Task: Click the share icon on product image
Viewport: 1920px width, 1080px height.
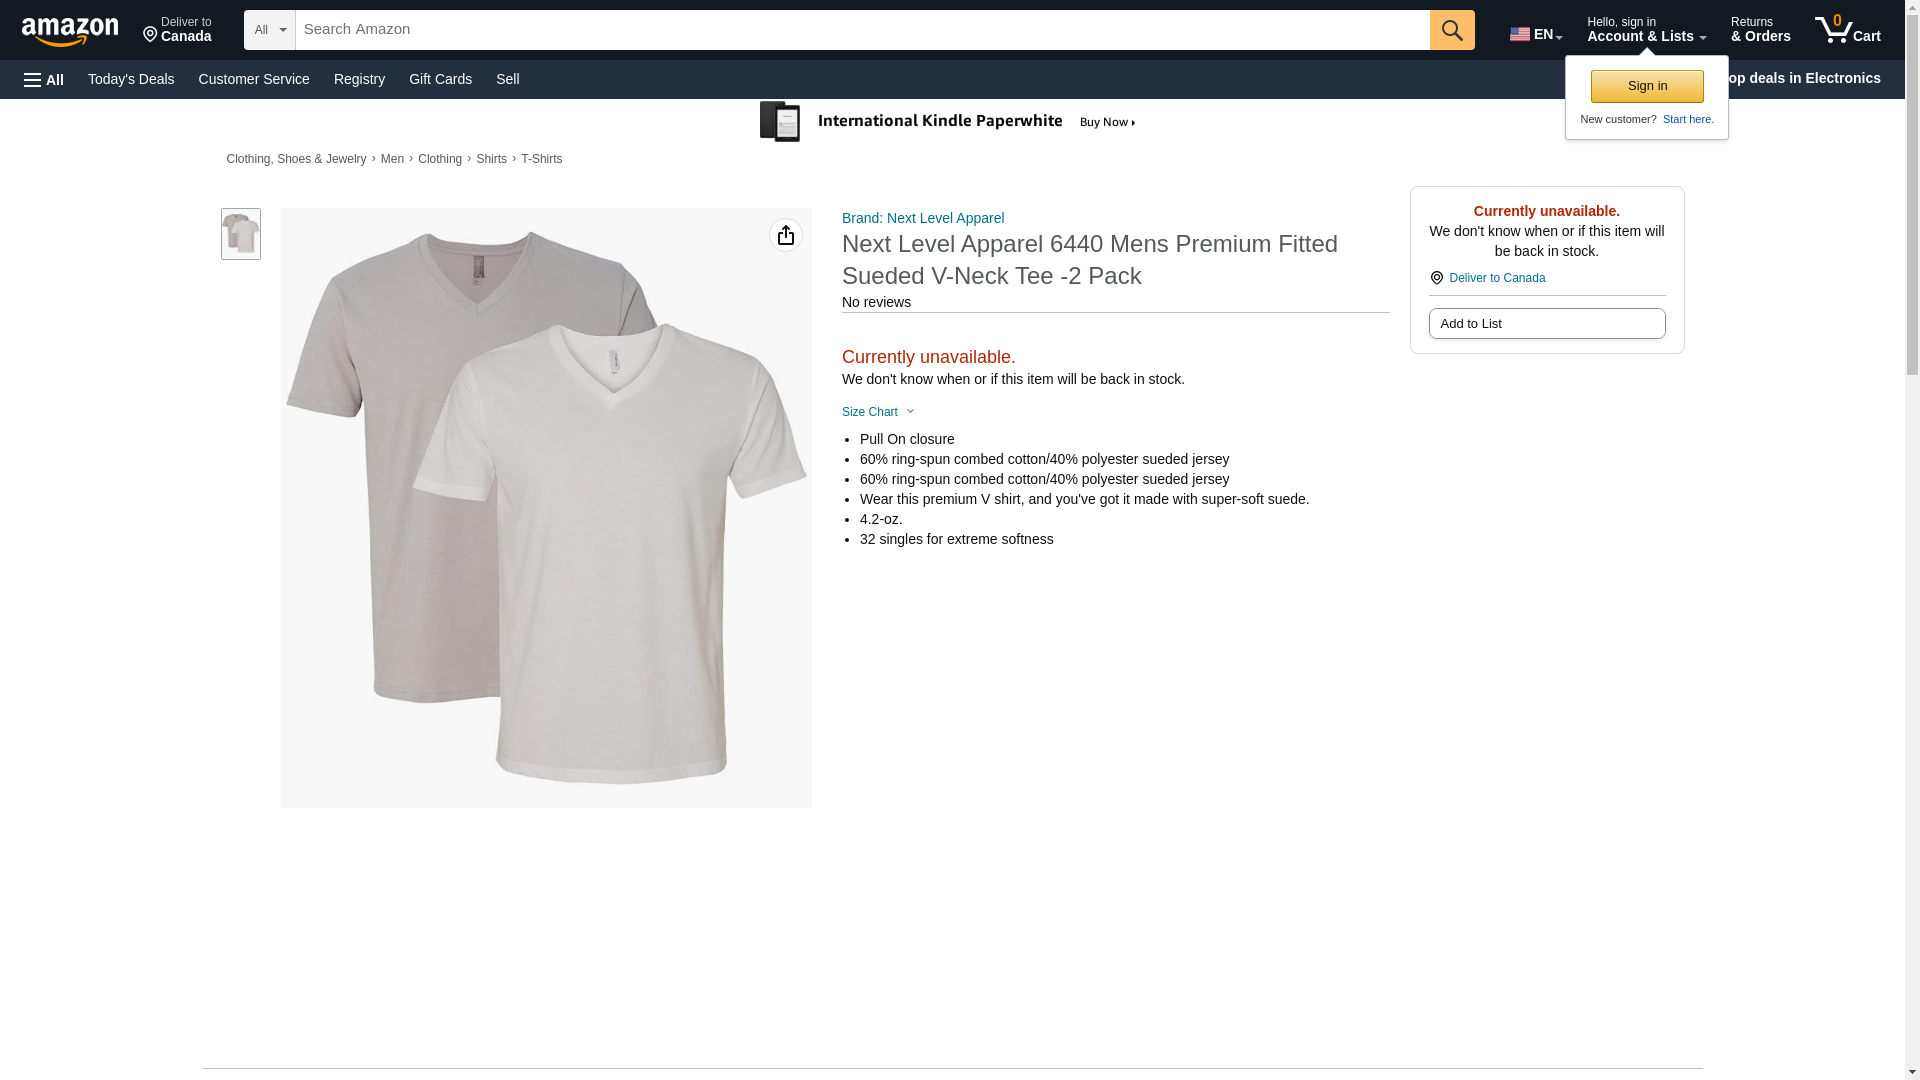Action: [786, 235]
